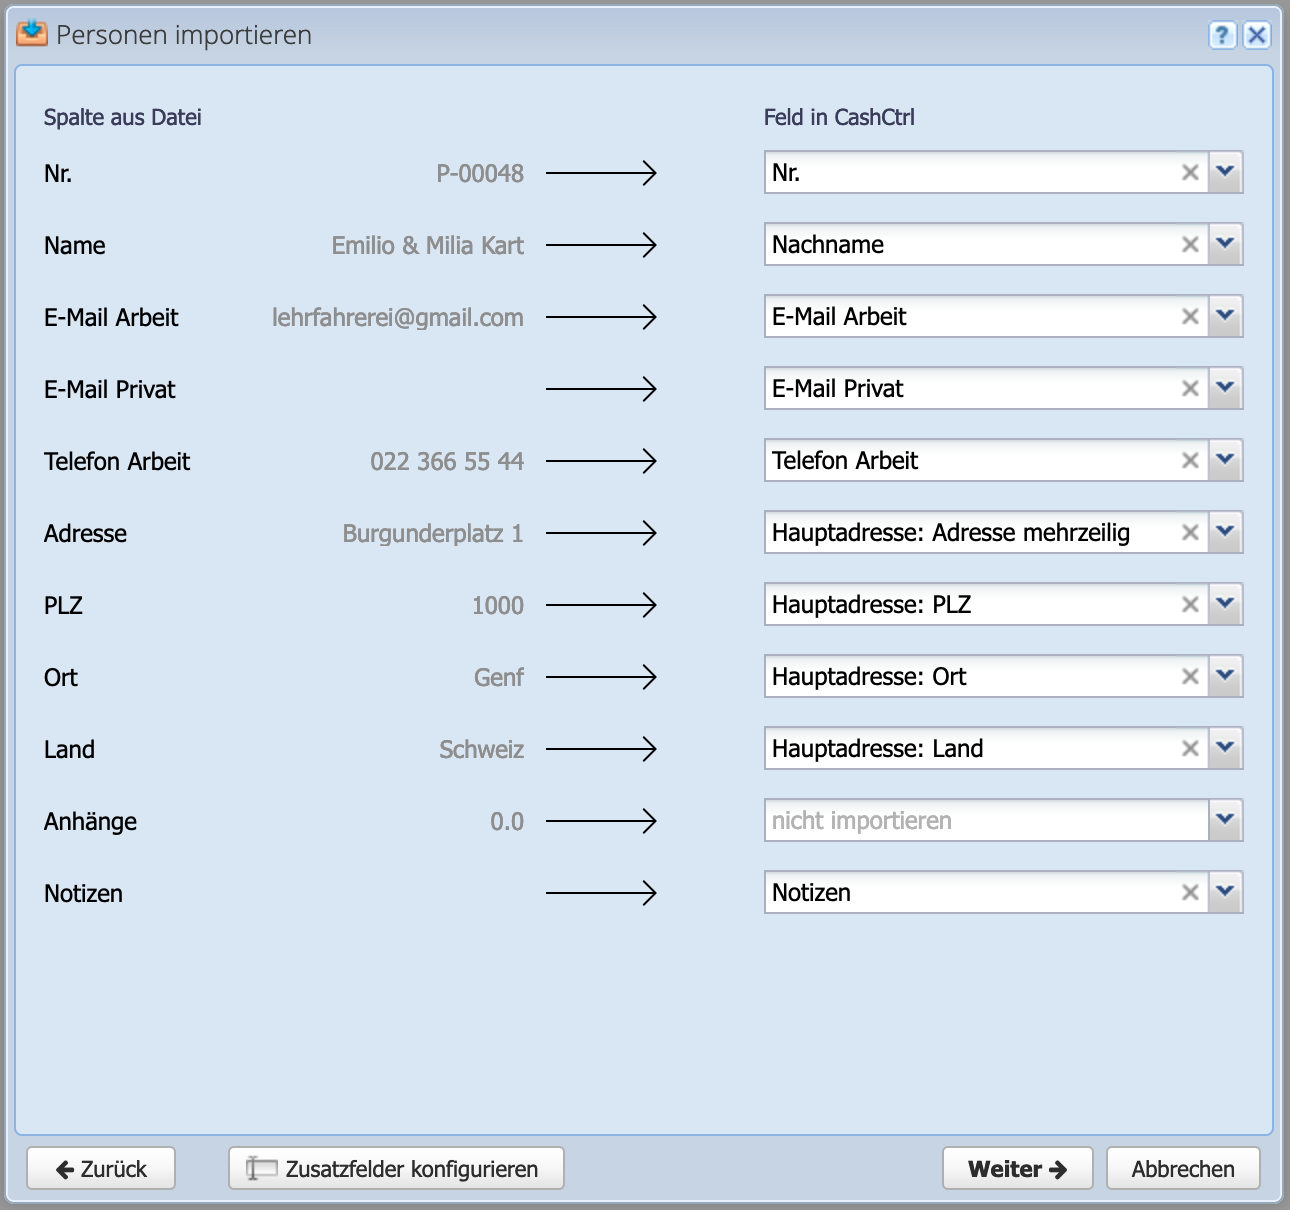Clear the Notizen field mapping
The width and height of the screenshot is (1290, 1210).
pos(1190,892)
